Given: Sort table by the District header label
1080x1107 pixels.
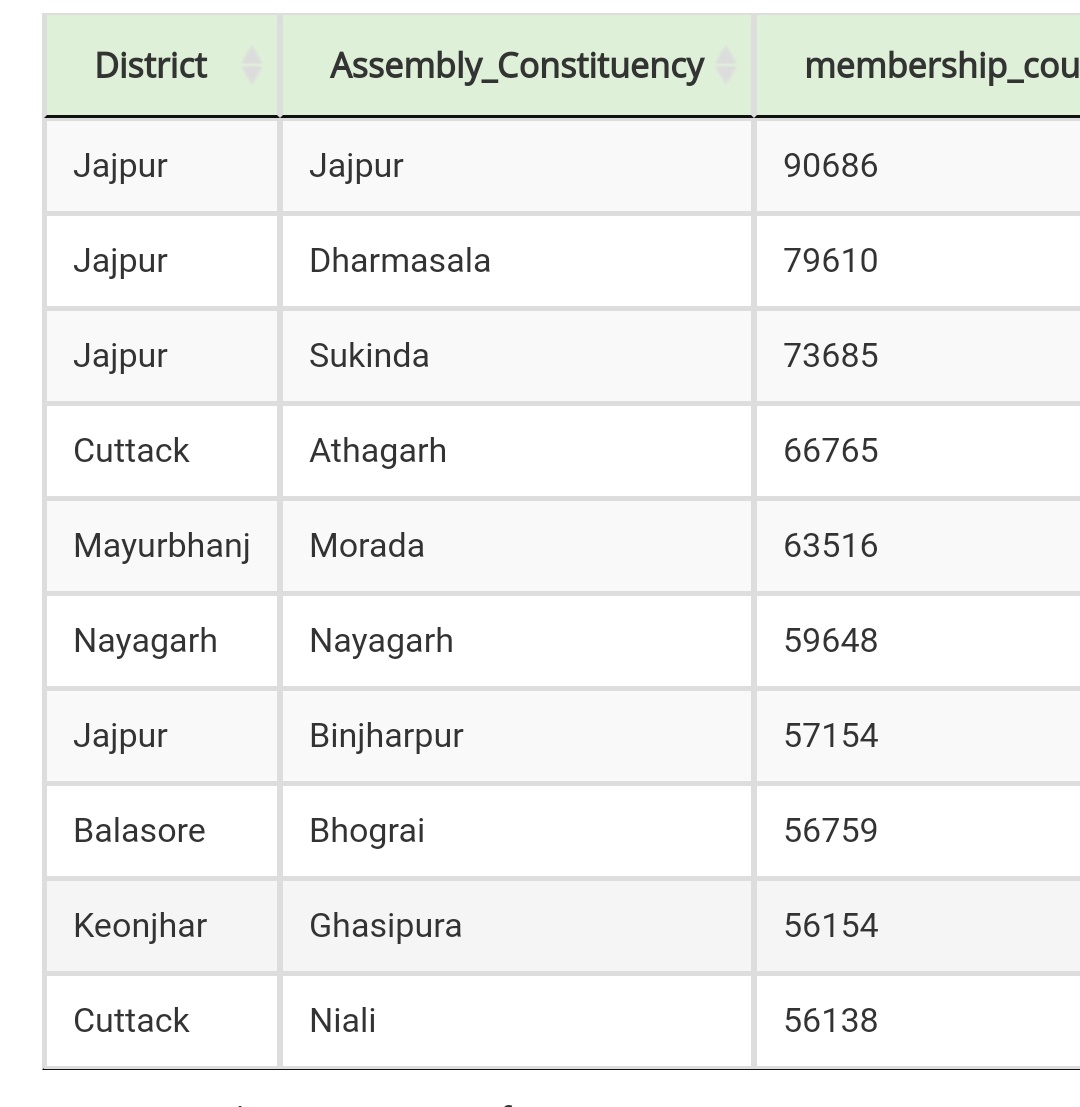Looking at the screenshot, I should coord(151,66).
